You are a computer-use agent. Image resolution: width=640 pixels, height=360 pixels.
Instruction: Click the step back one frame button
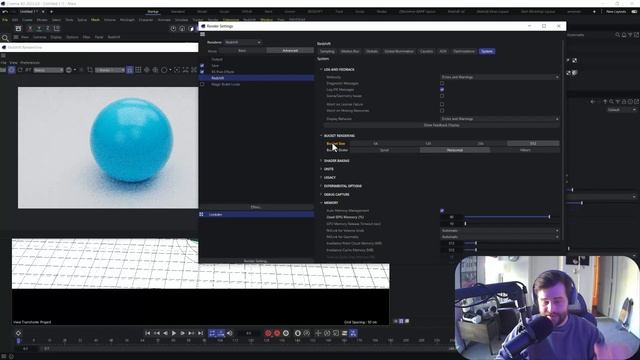[x=165, y=333]
